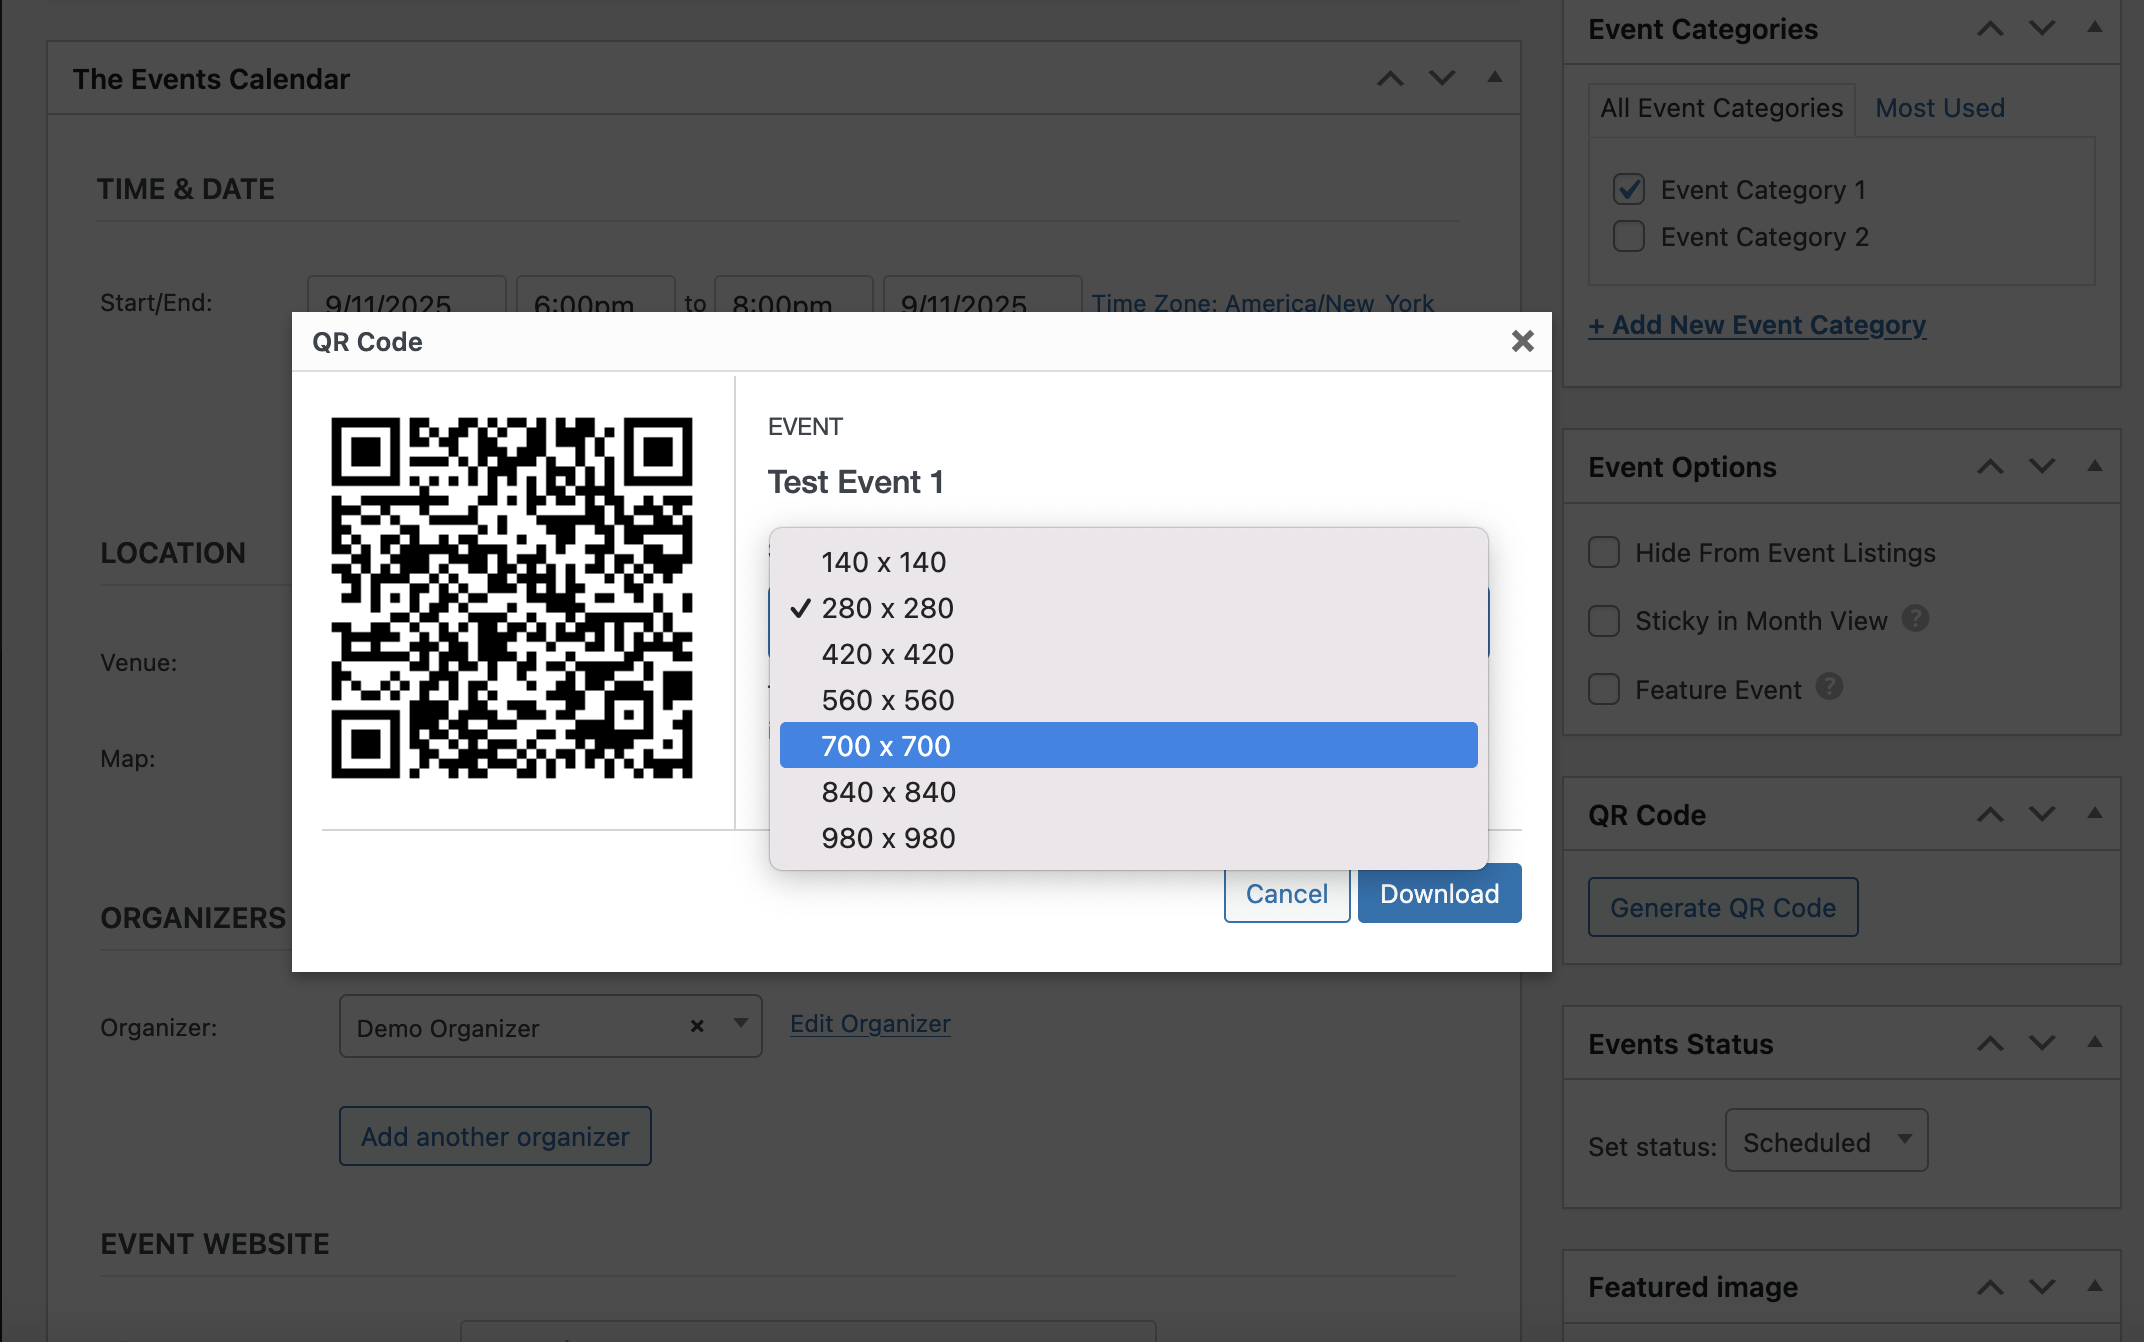Open the Scheduled status dropdown
This screenshot has height=1342, width=2144.
[1826, 1141]
